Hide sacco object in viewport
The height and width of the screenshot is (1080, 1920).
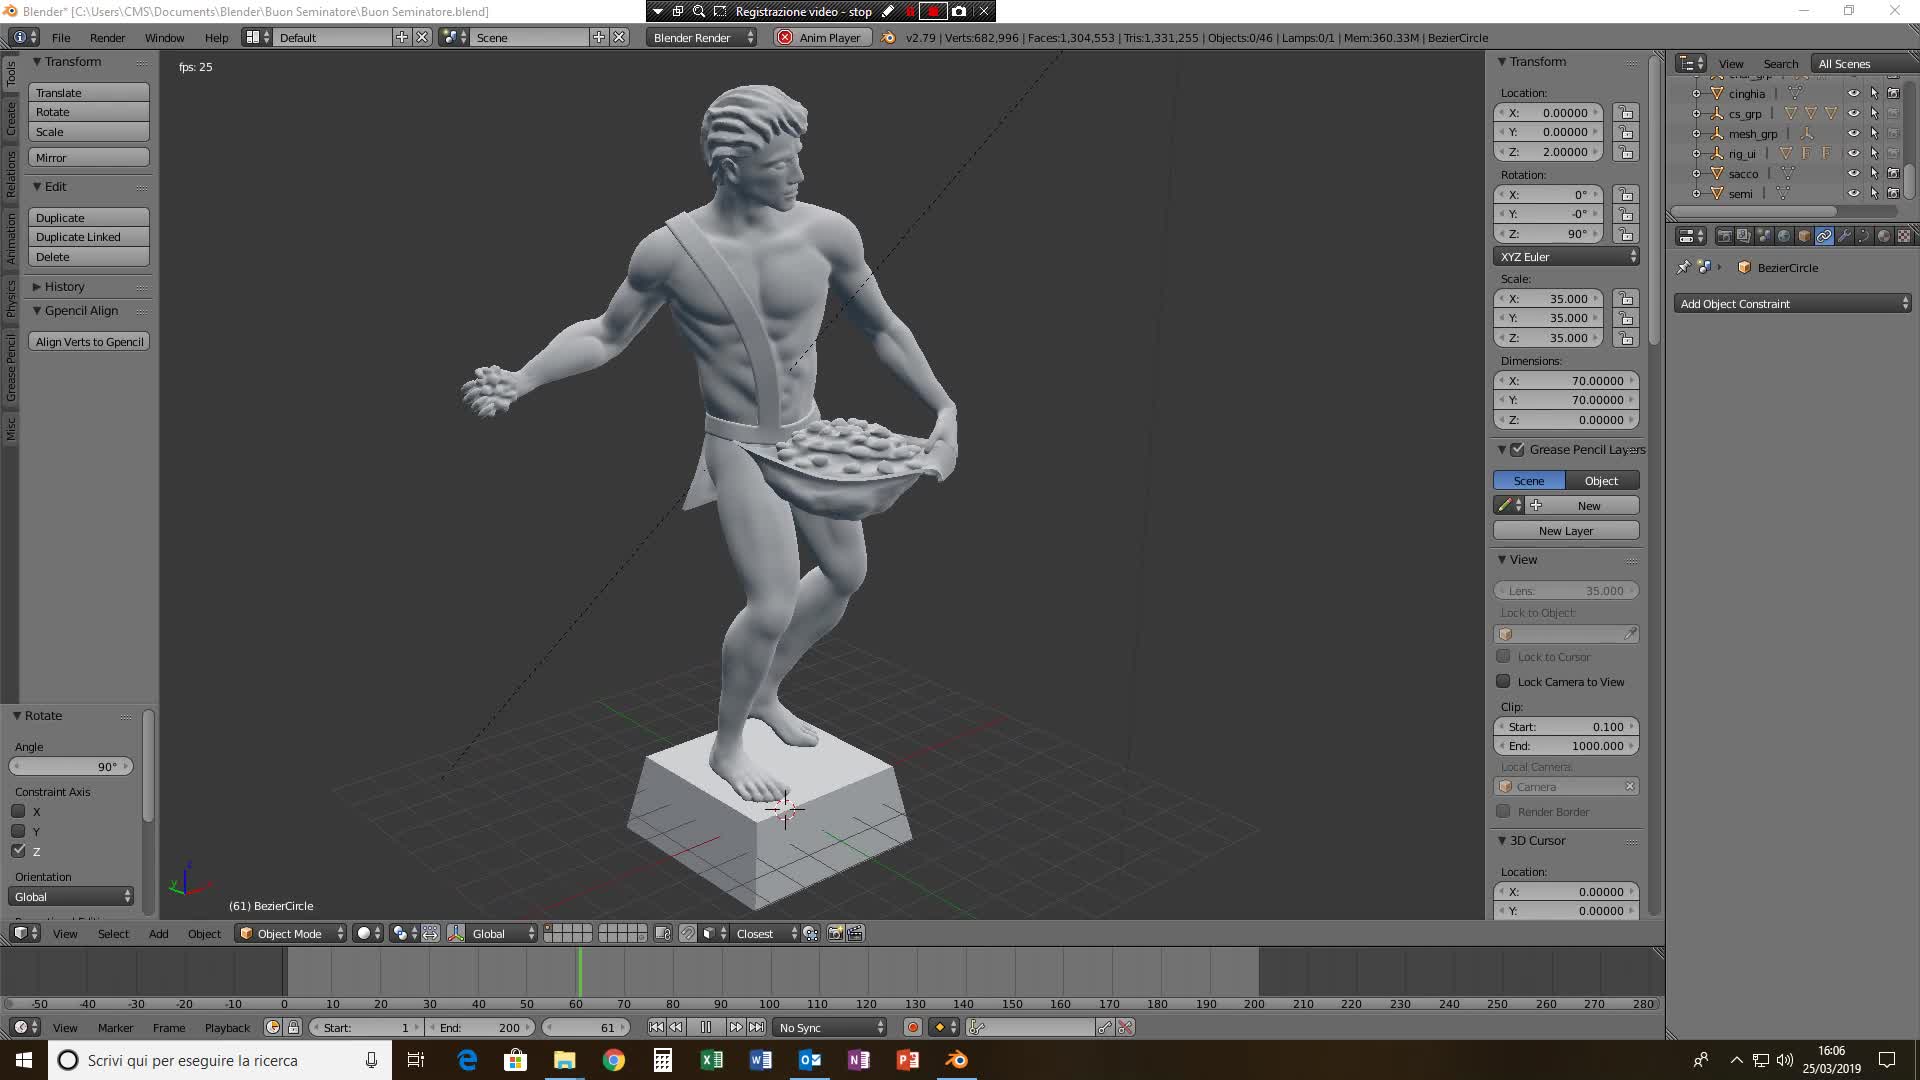[x=1853, y=173]
